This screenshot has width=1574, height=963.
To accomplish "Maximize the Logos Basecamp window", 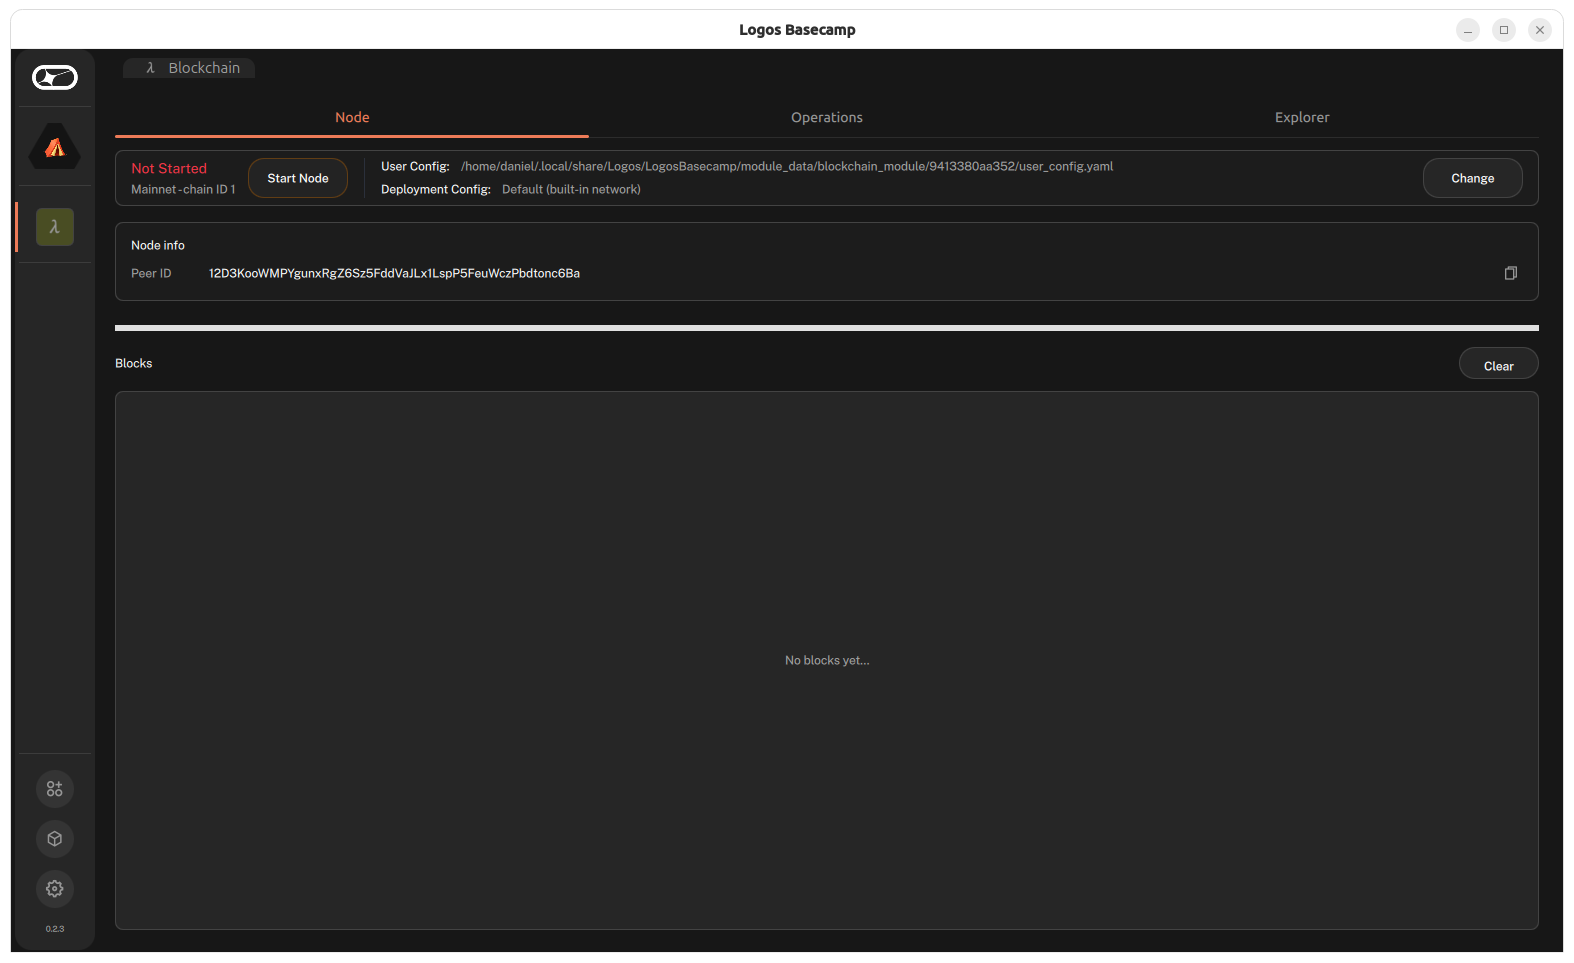I will 1504,30.
